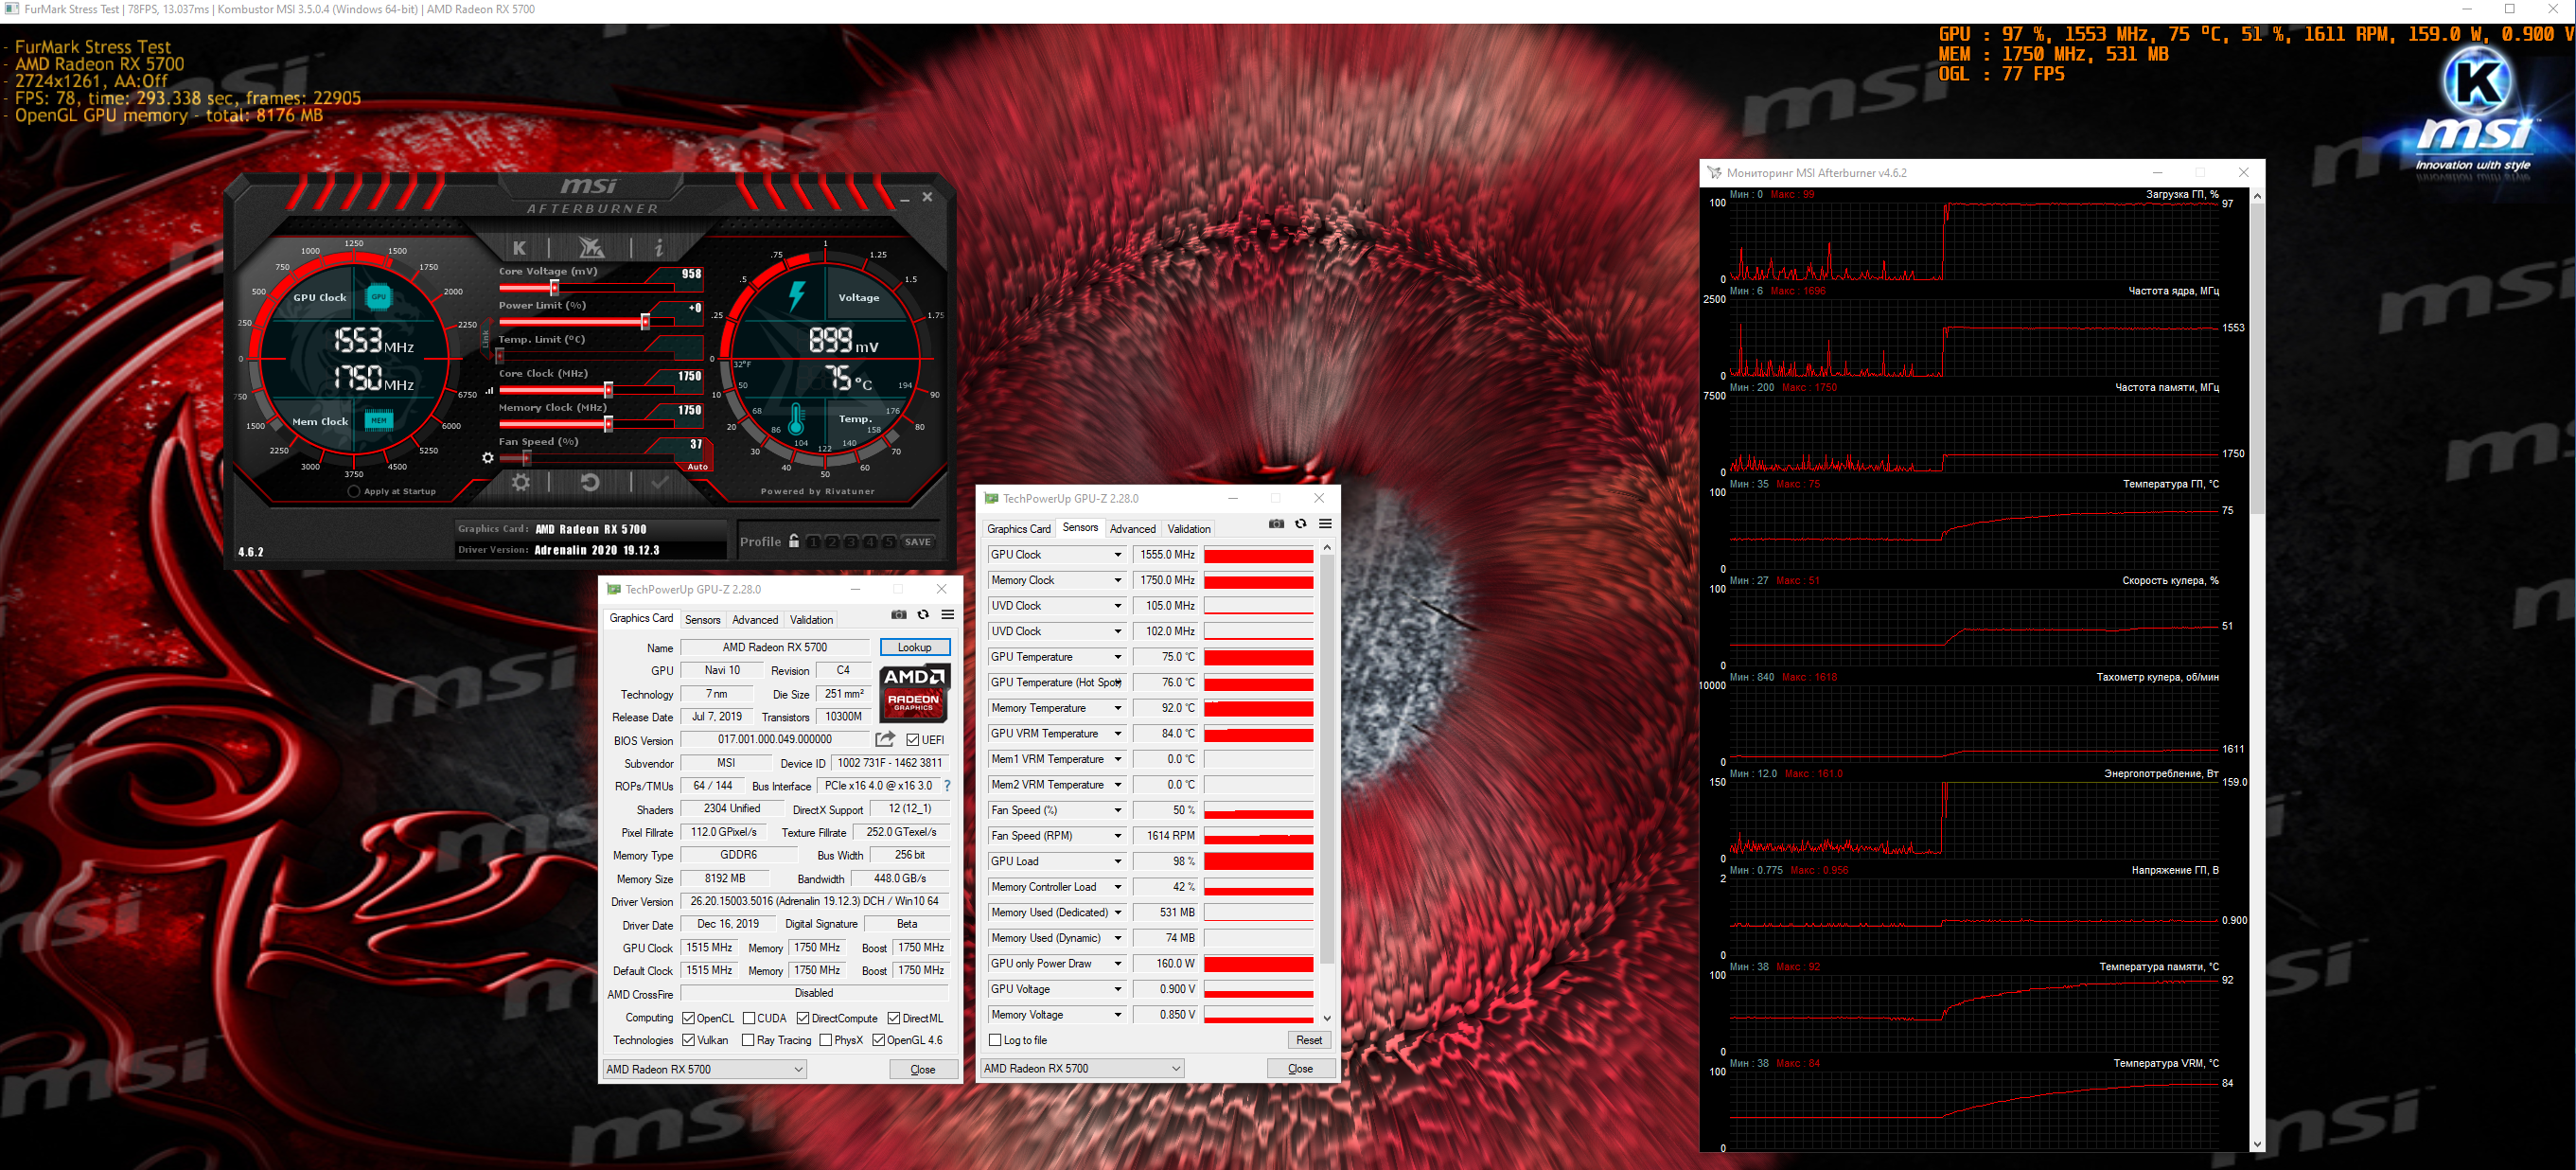Viewport: 2576px width, 1170px height.
Task: Click the profile lock icon
Action: tap(794, 541)
